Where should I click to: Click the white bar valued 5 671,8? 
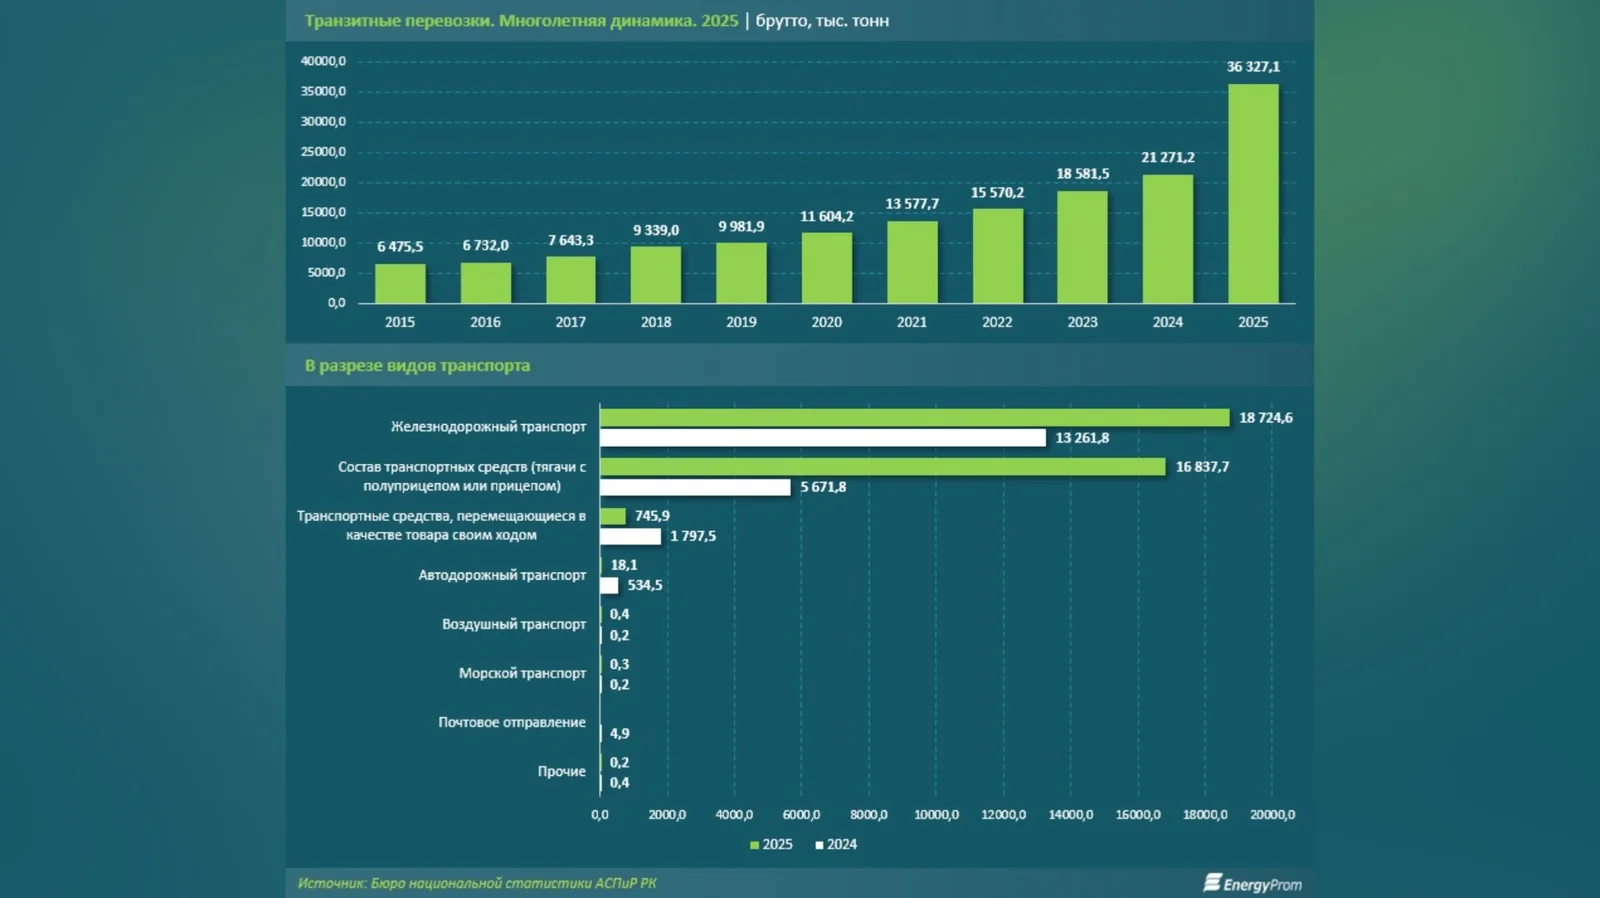(695, 487)
